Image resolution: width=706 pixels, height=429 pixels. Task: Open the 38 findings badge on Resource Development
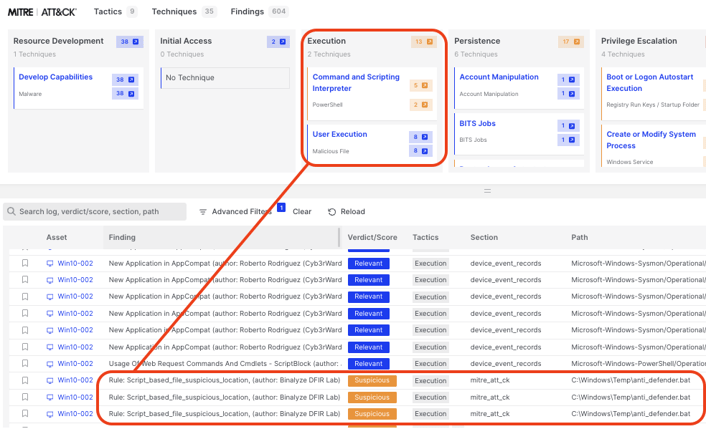(x=130, y=41)
